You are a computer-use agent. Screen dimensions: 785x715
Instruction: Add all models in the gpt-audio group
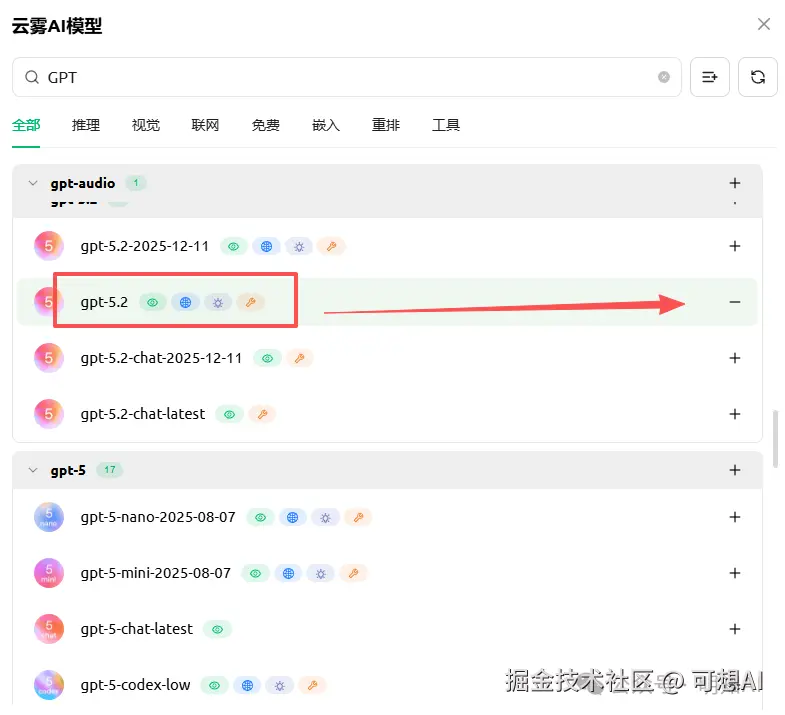(x=734, y=183)
